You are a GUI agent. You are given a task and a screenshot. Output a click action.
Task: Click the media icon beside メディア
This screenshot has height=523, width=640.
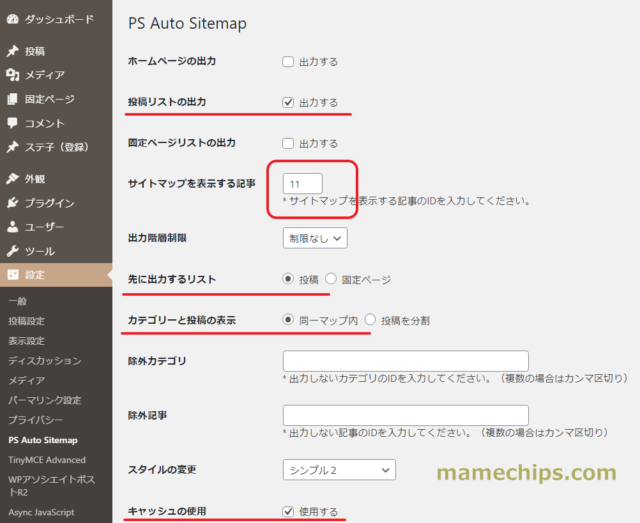coord(13,75)
